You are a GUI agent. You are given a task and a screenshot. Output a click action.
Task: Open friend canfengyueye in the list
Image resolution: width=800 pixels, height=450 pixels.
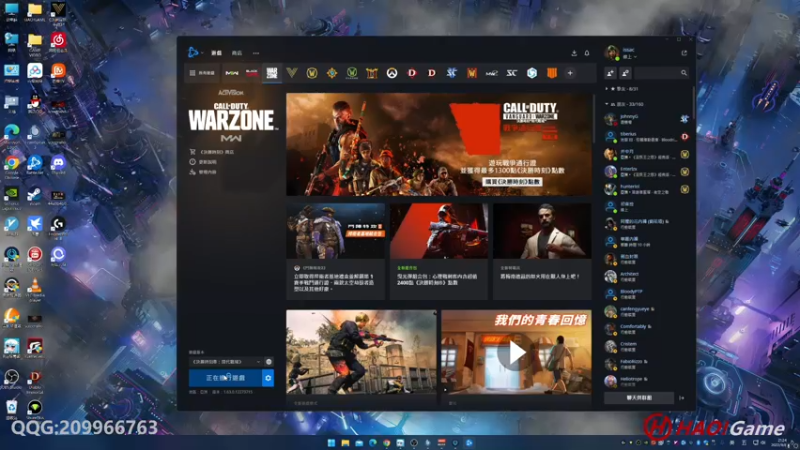646,311
